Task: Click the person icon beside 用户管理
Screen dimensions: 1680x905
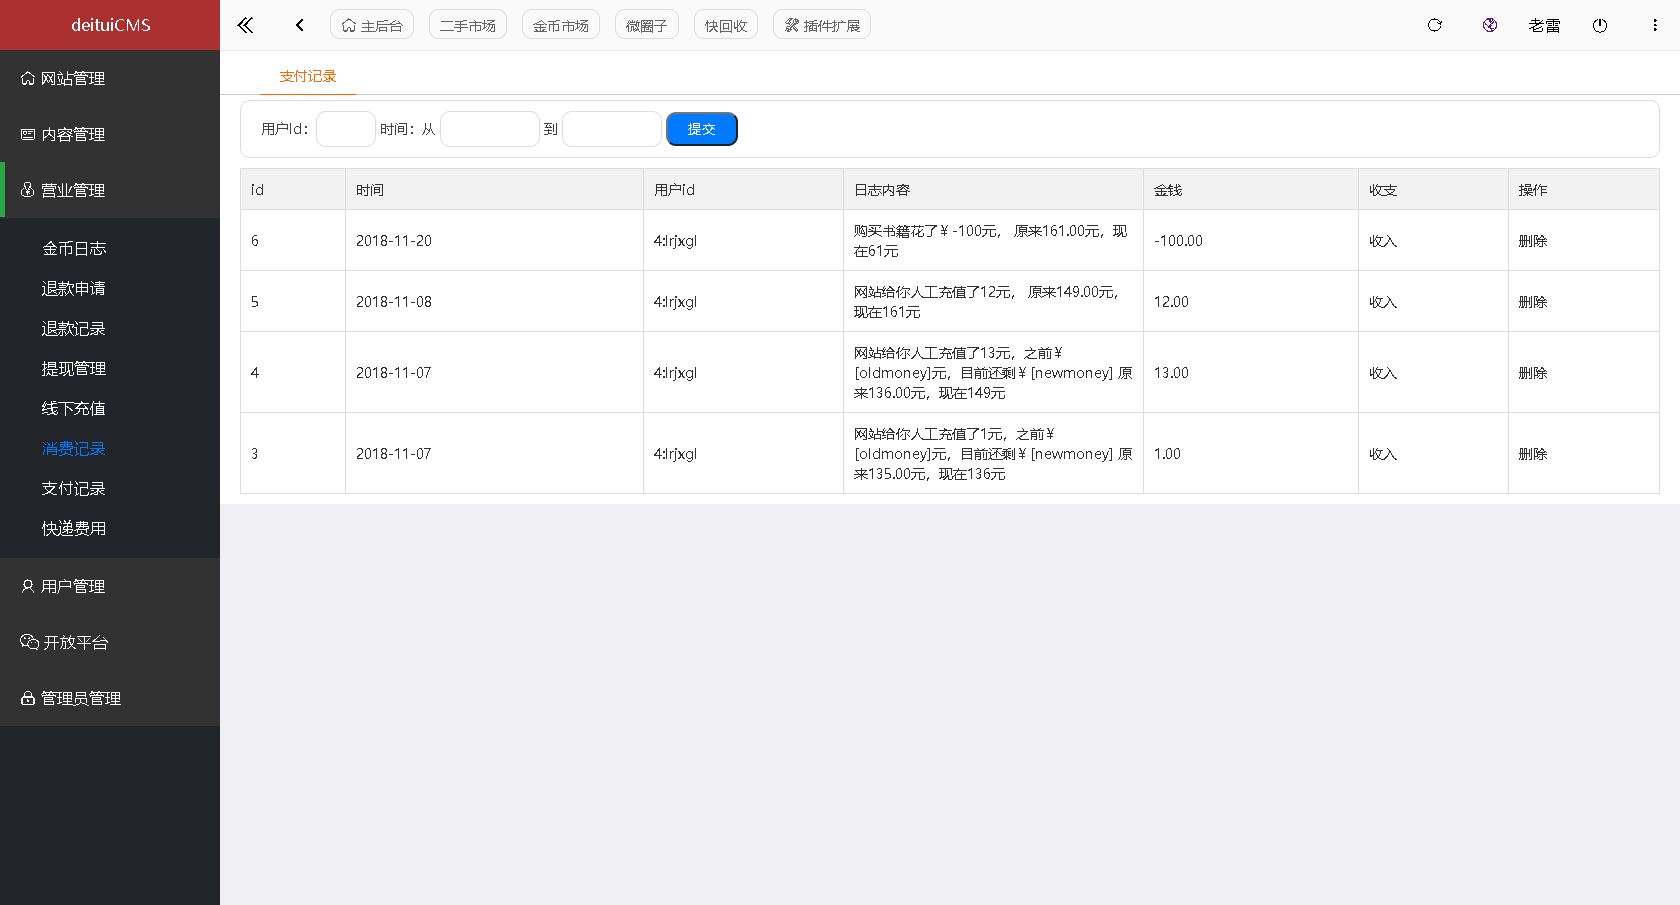Action: click(26, 586)
